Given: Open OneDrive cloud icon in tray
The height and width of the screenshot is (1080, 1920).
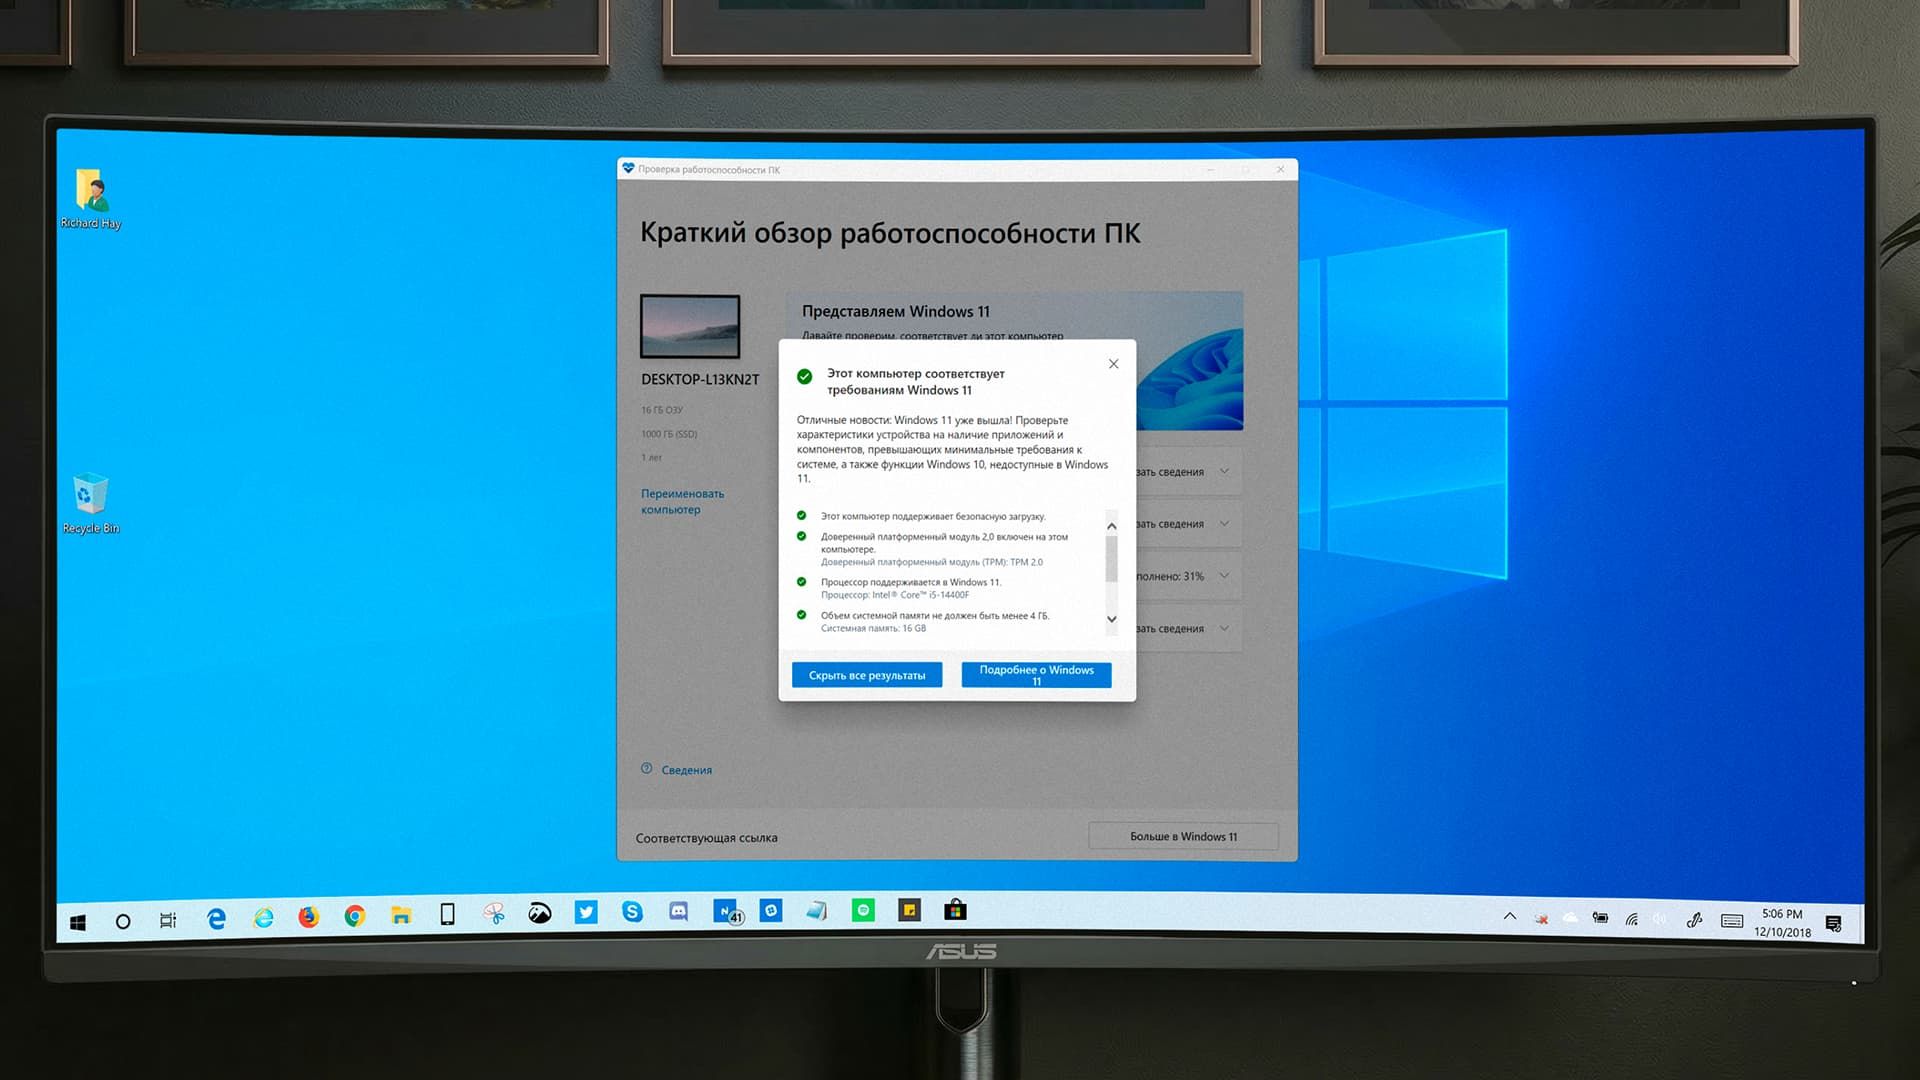Looking at the screenshot, I should (1571, 918).
